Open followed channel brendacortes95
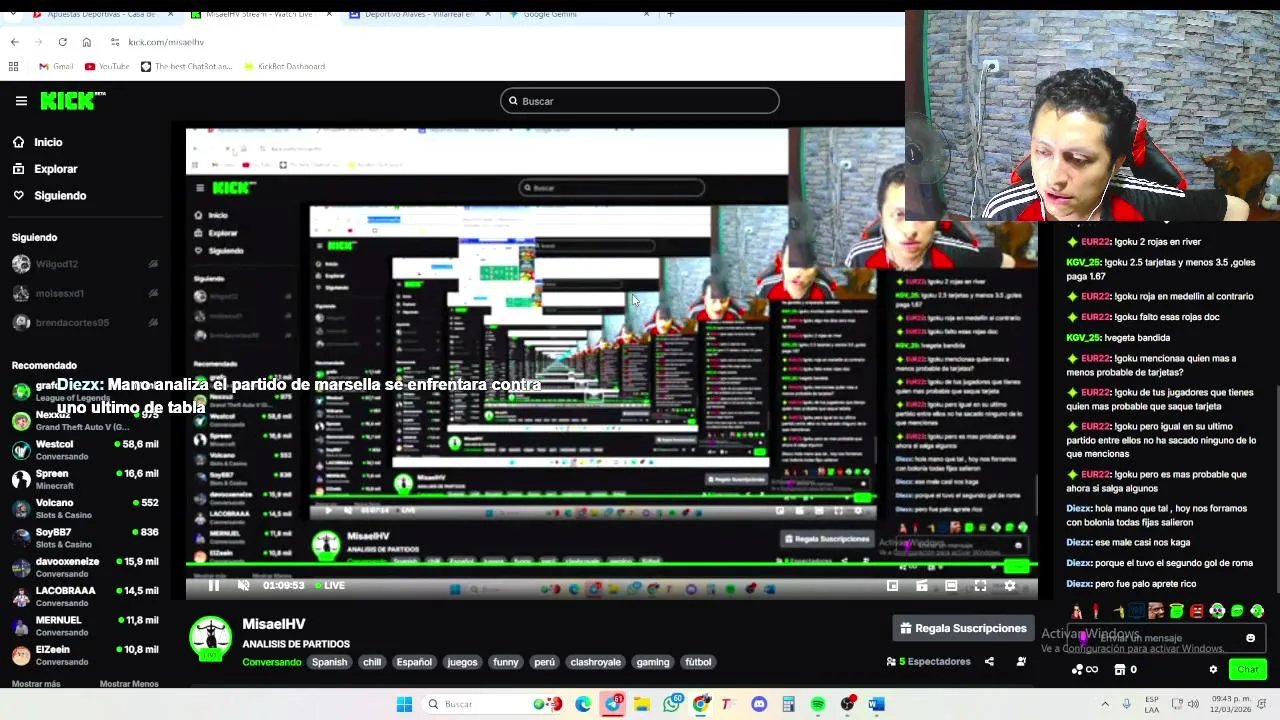This screenshot has height=720, width=1280. point(85,322)
